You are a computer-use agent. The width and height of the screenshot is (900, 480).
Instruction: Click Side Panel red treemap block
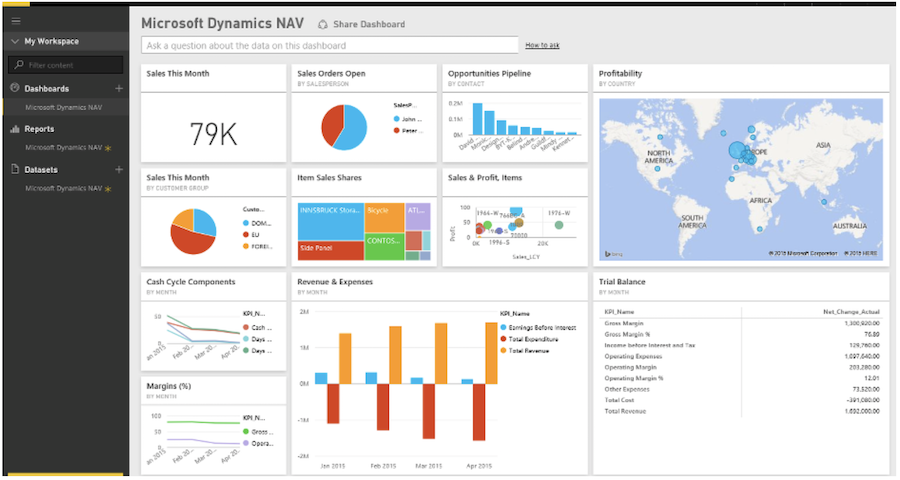pos(331,250)
